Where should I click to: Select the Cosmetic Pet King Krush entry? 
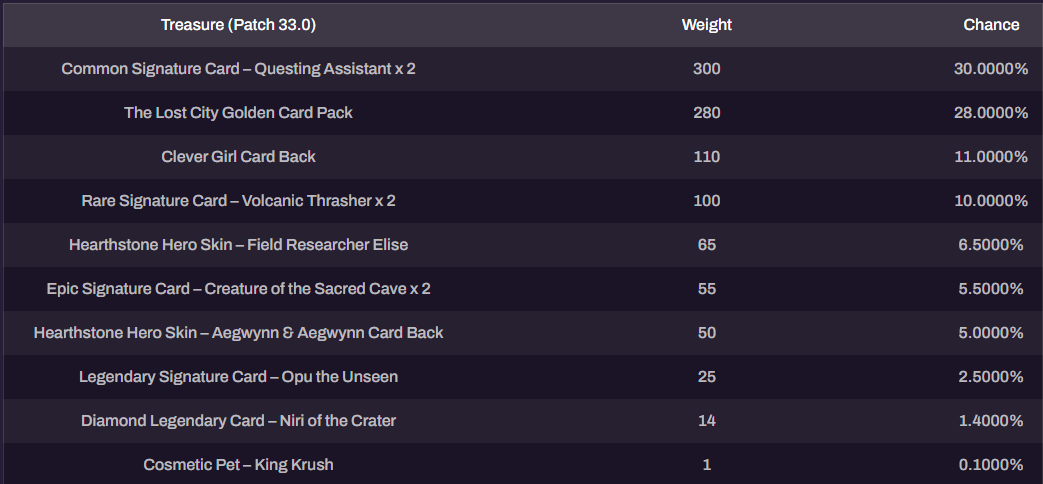(238, 464)
